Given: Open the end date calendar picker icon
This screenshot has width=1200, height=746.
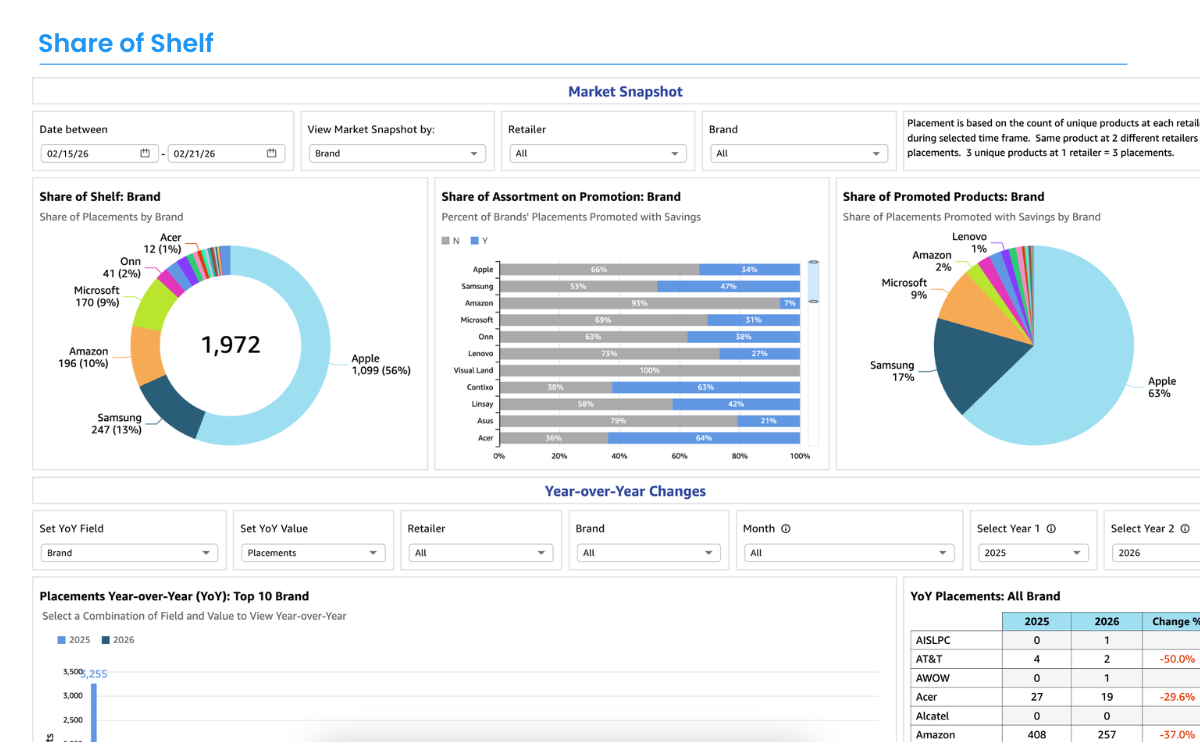Looking at the screenshot, I should (x=271, y=153).
